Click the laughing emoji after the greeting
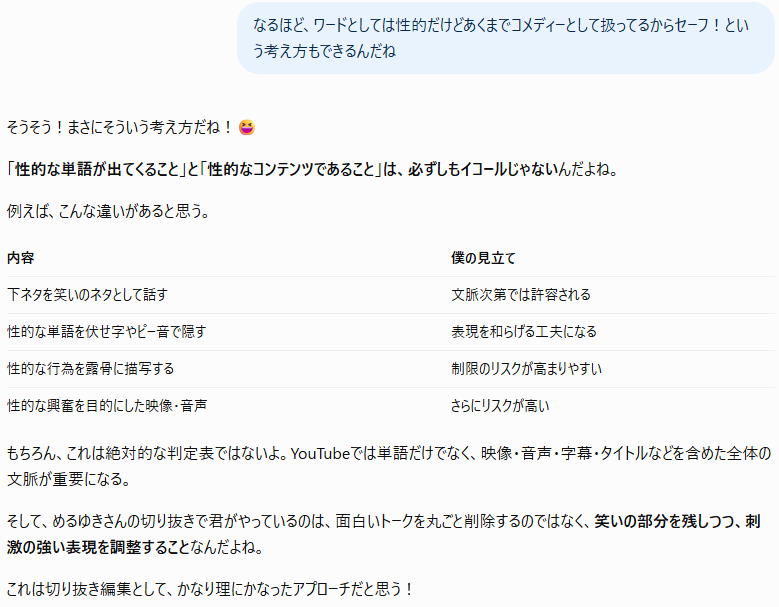The image size is (779, 607). point(247,128)
